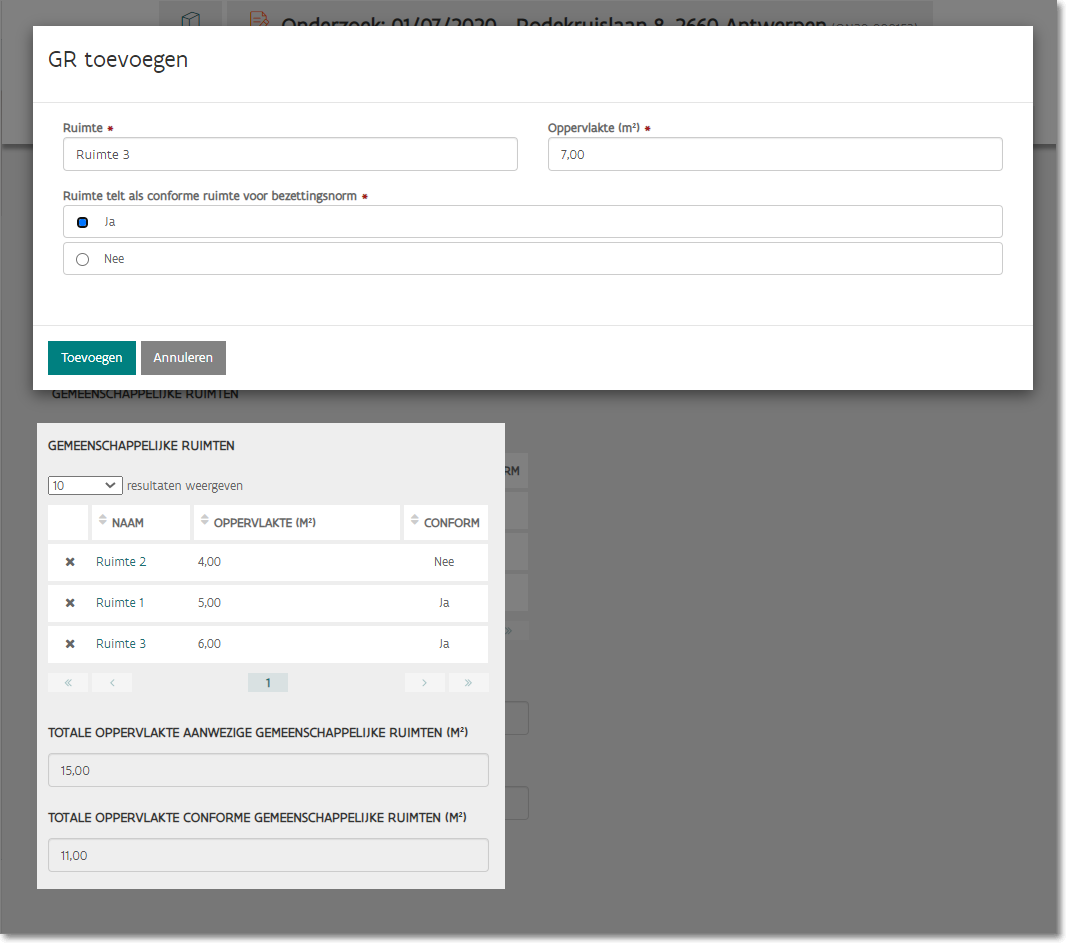Advance to the next results page
This screenshot has width=1066, height=943.
[425, 683]
